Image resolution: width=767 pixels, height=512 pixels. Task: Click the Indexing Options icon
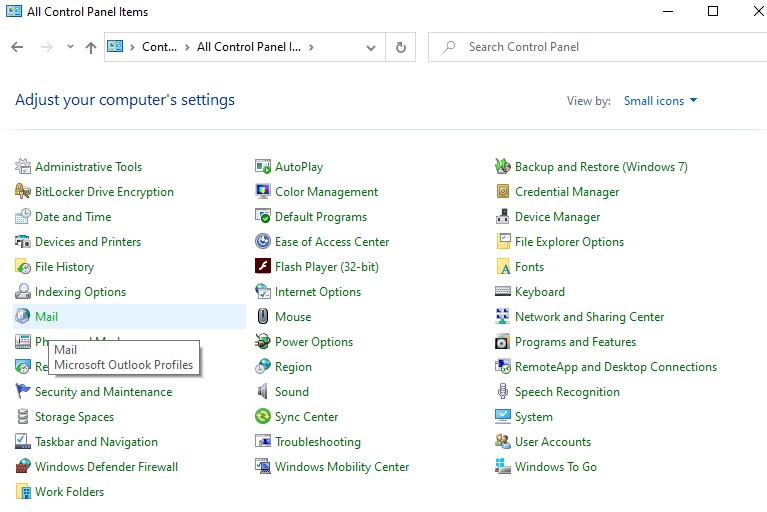tap(23, 291)
